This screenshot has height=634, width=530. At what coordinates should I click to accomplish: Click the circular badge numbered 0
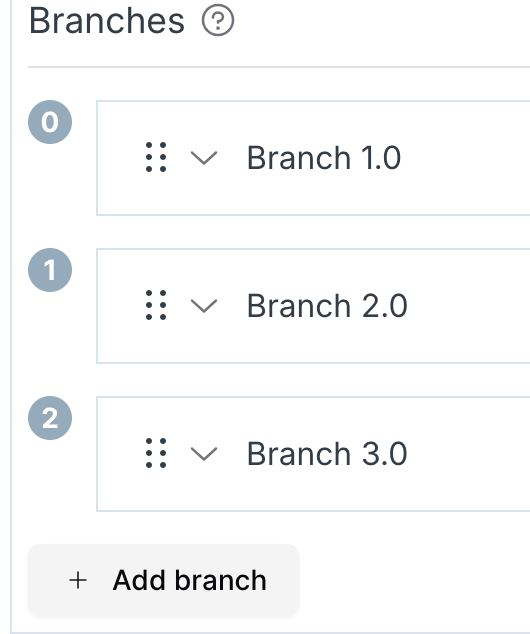[x=50, y=122]
